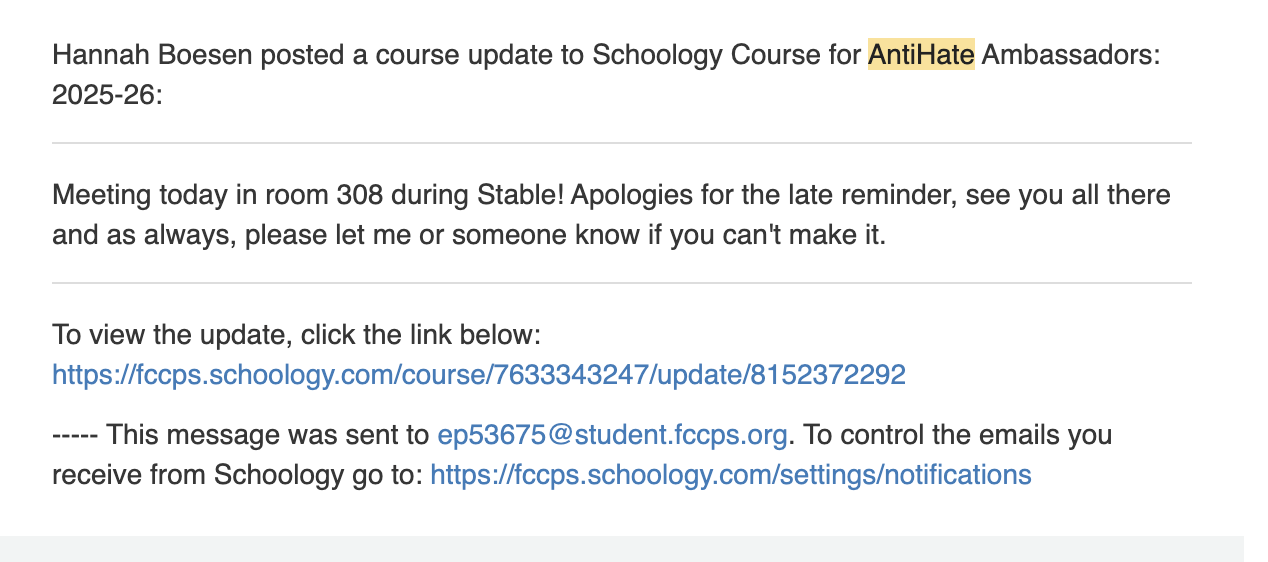Image resolution: width=1268 pixels, height=562 pixels.
Task: Click "To view the update" instruction text
Action: 163,335
